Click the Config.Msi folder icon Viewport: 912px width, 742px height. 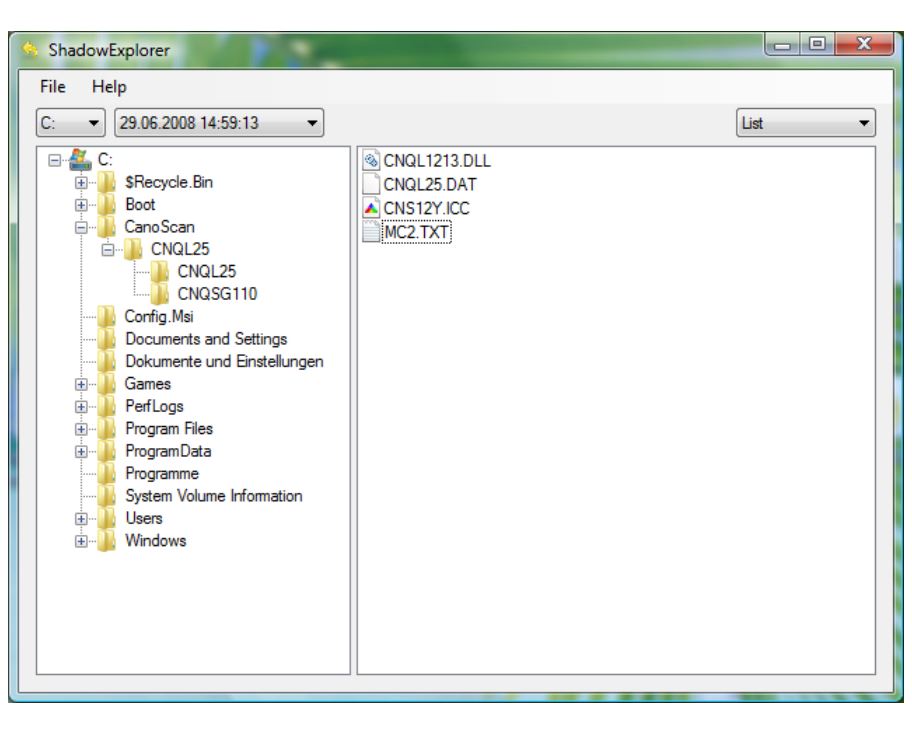106,317
